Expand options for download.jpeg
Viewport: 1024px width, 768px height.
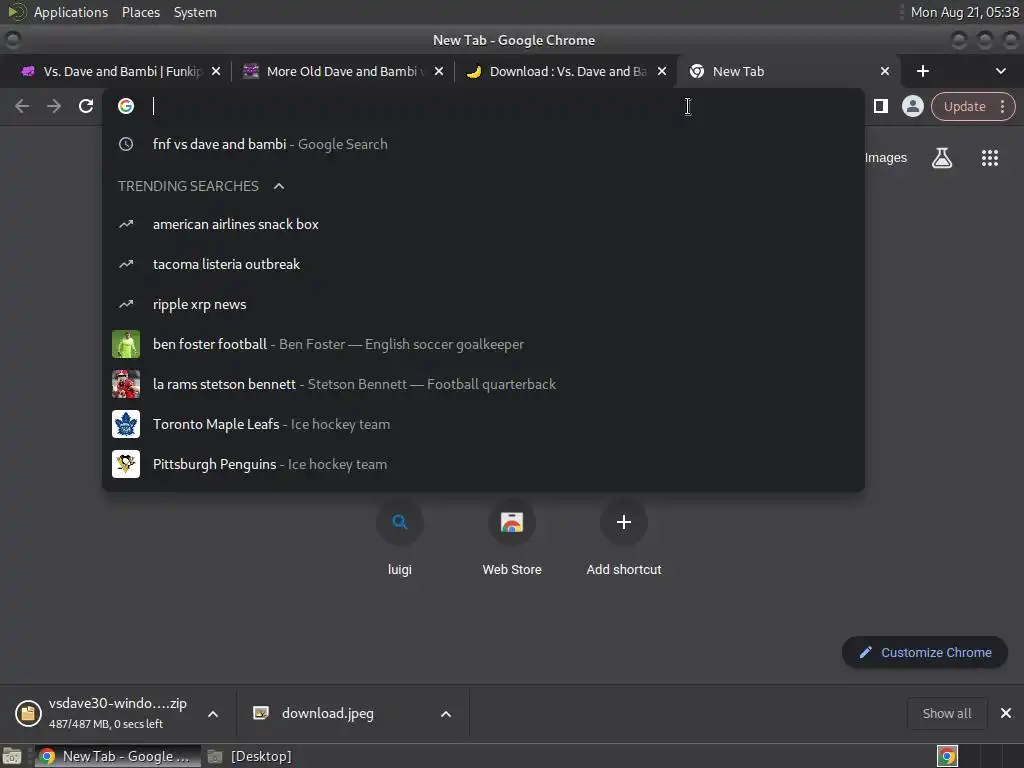[446, 714]
